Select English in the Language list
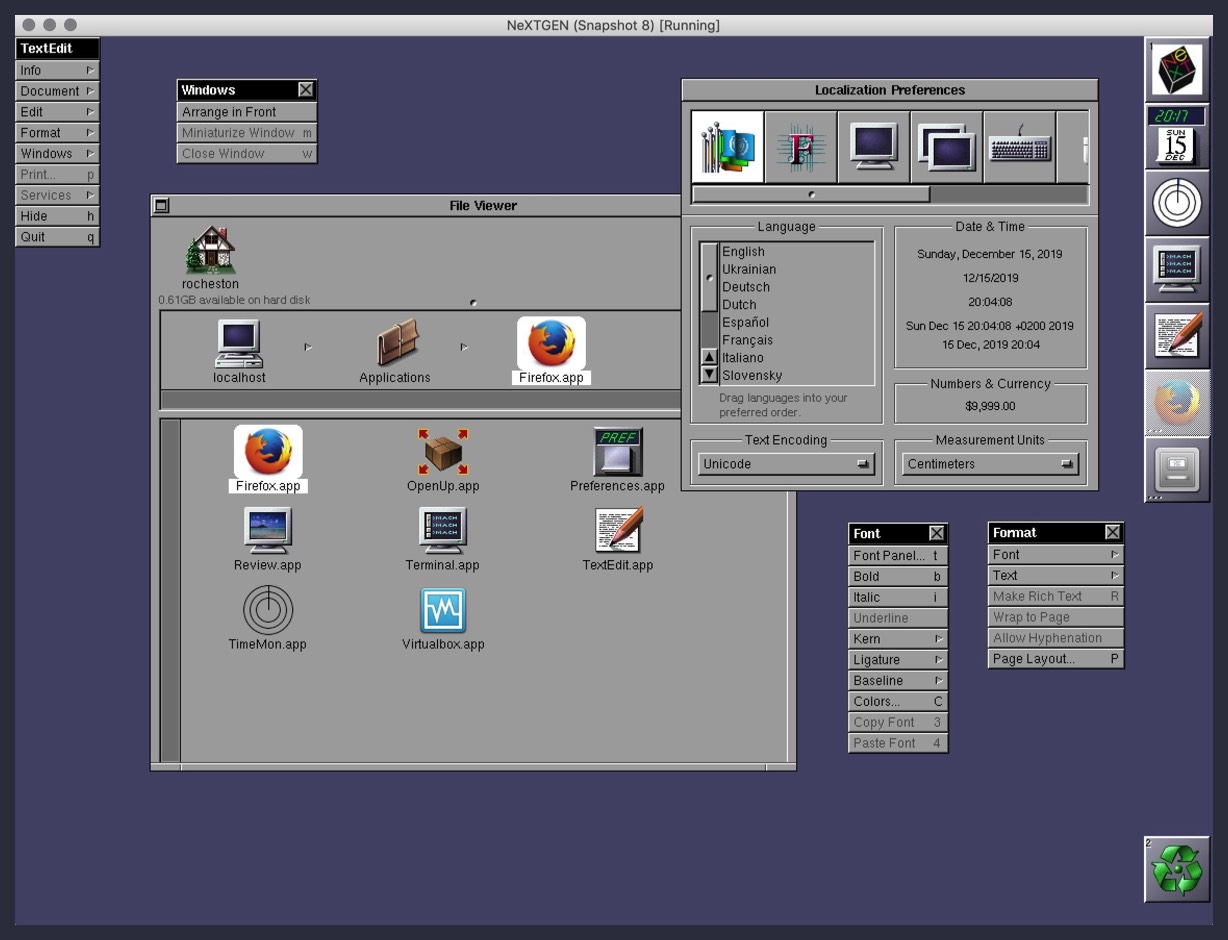Viewport: 1228px width, 940px height. [x=796, y=252]
